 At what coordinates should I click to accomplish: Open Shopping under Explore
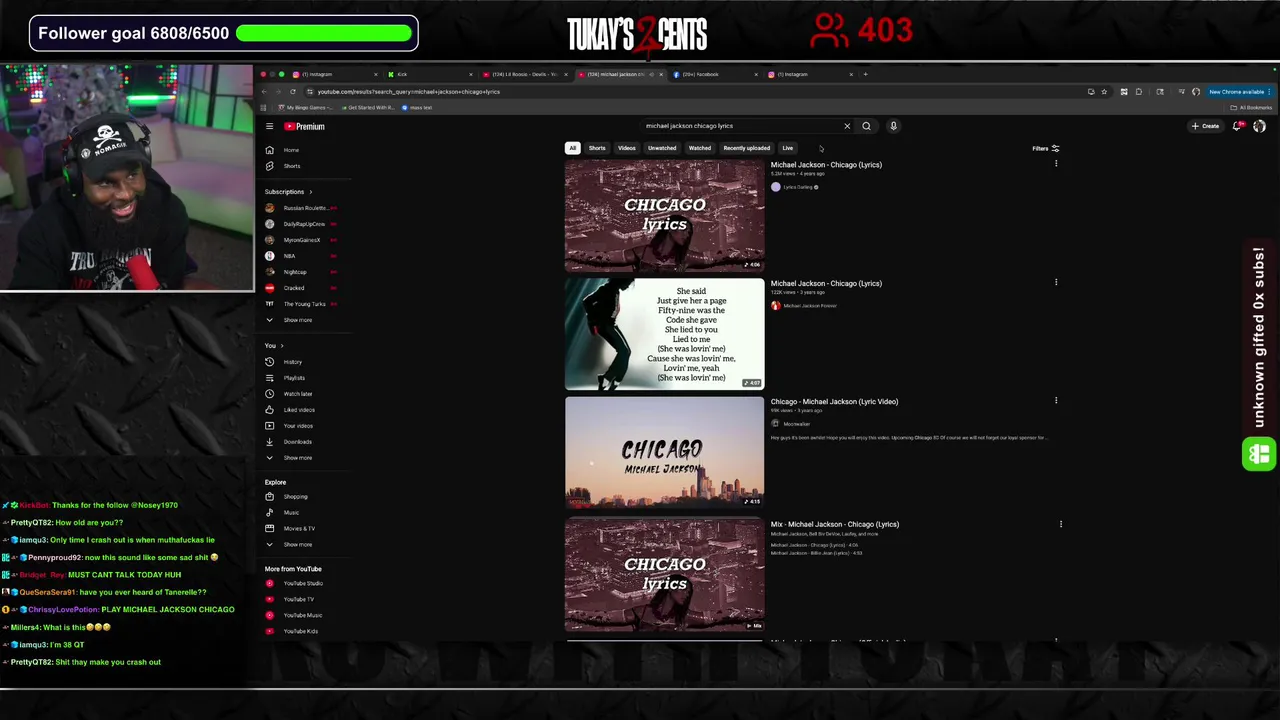[x=295, y=497]
